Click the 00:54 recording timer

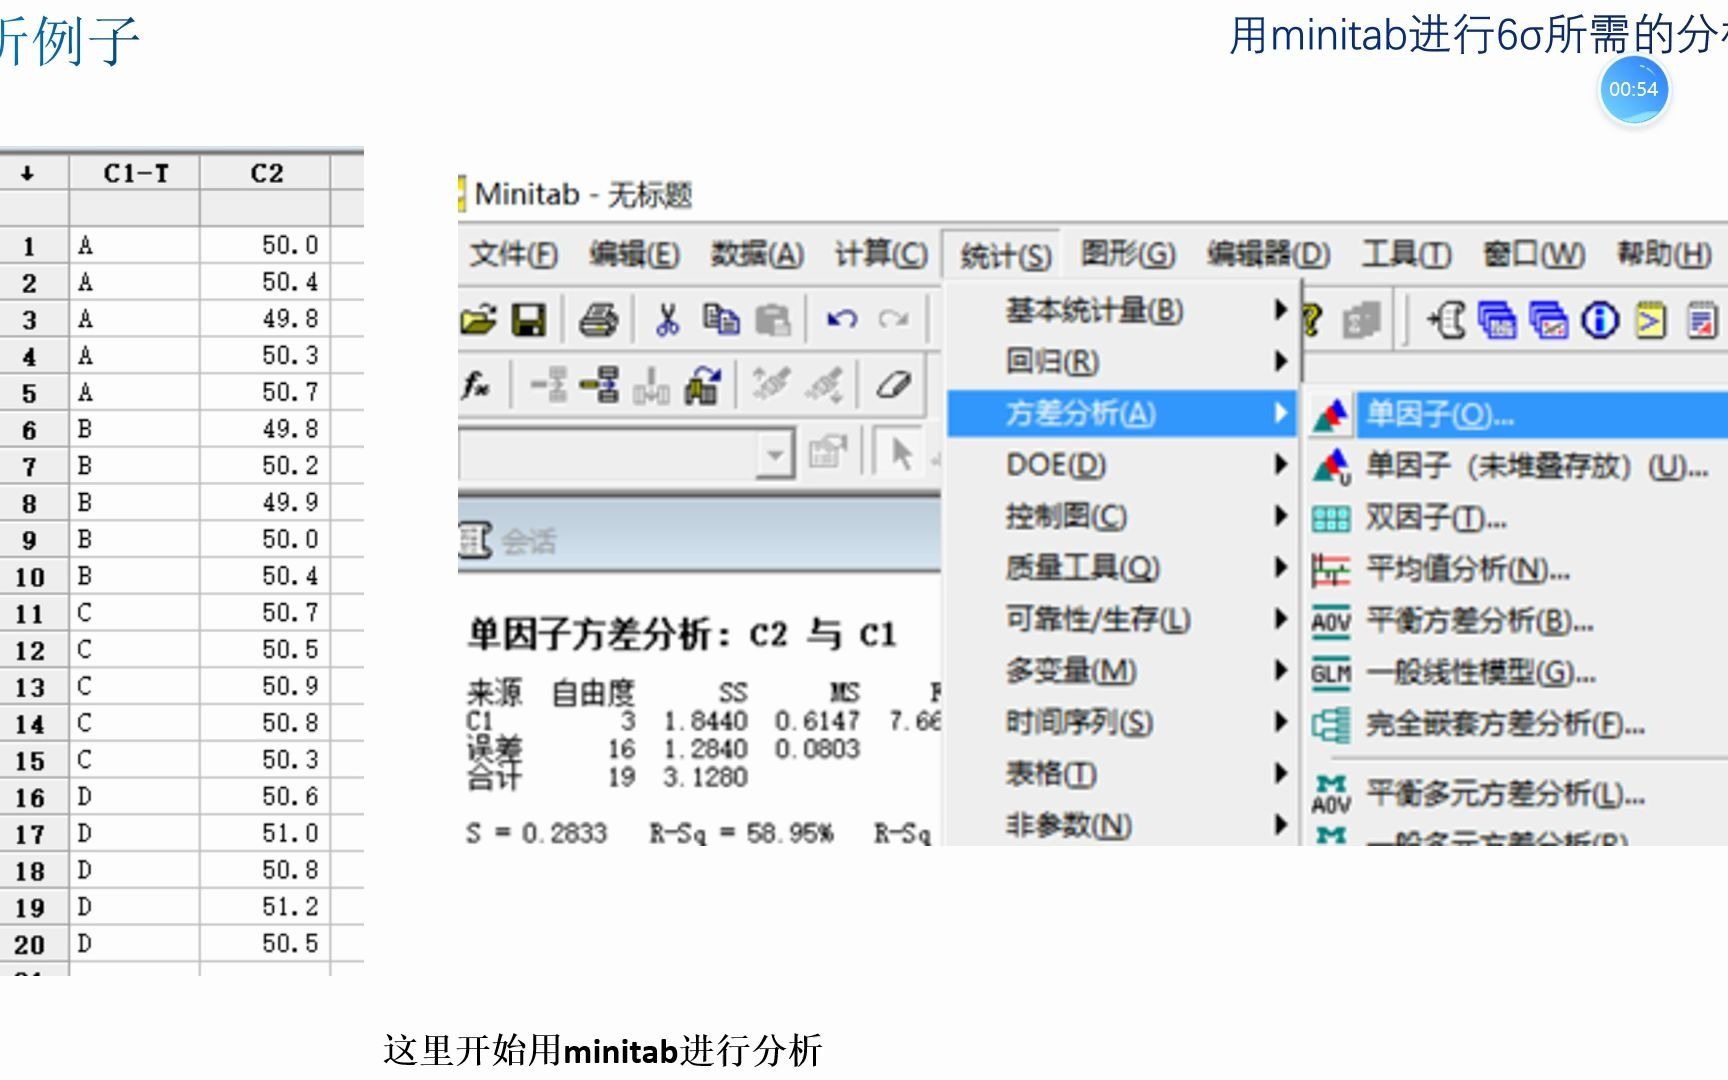(1634, 88)
